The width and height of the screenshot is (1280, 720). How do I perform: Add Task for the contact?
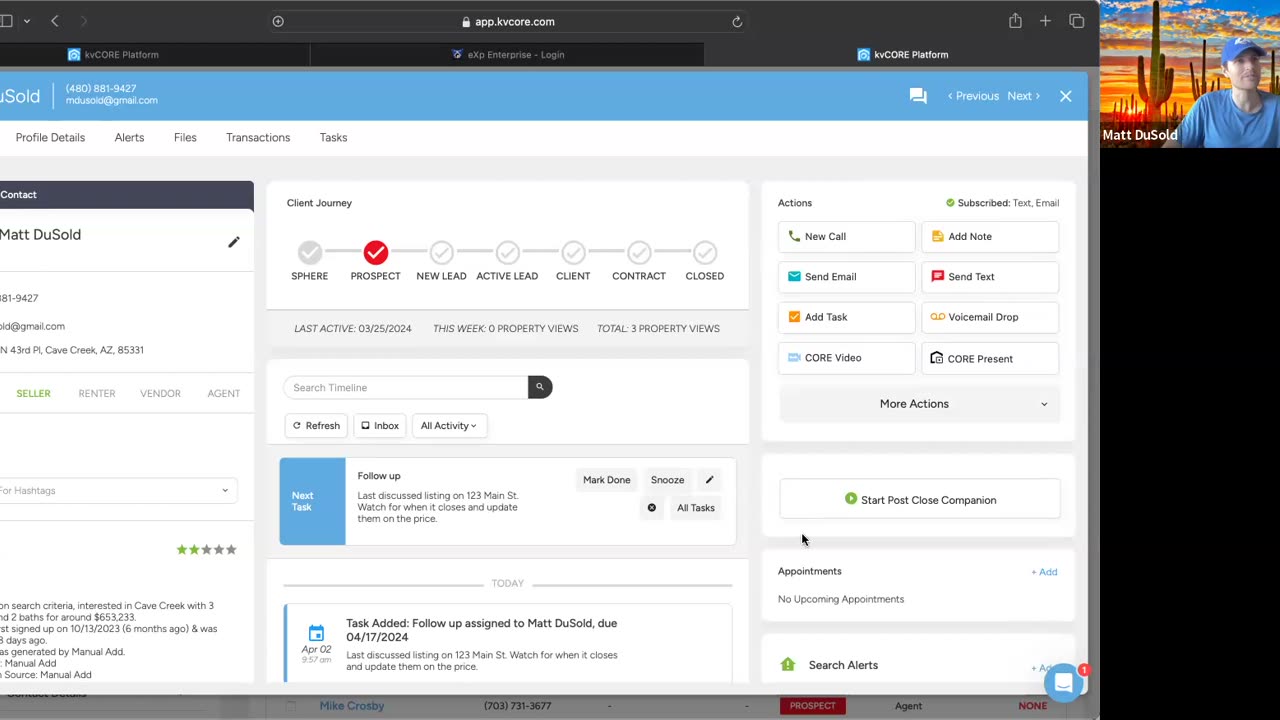pyautogui.click(x=846, y=317)
